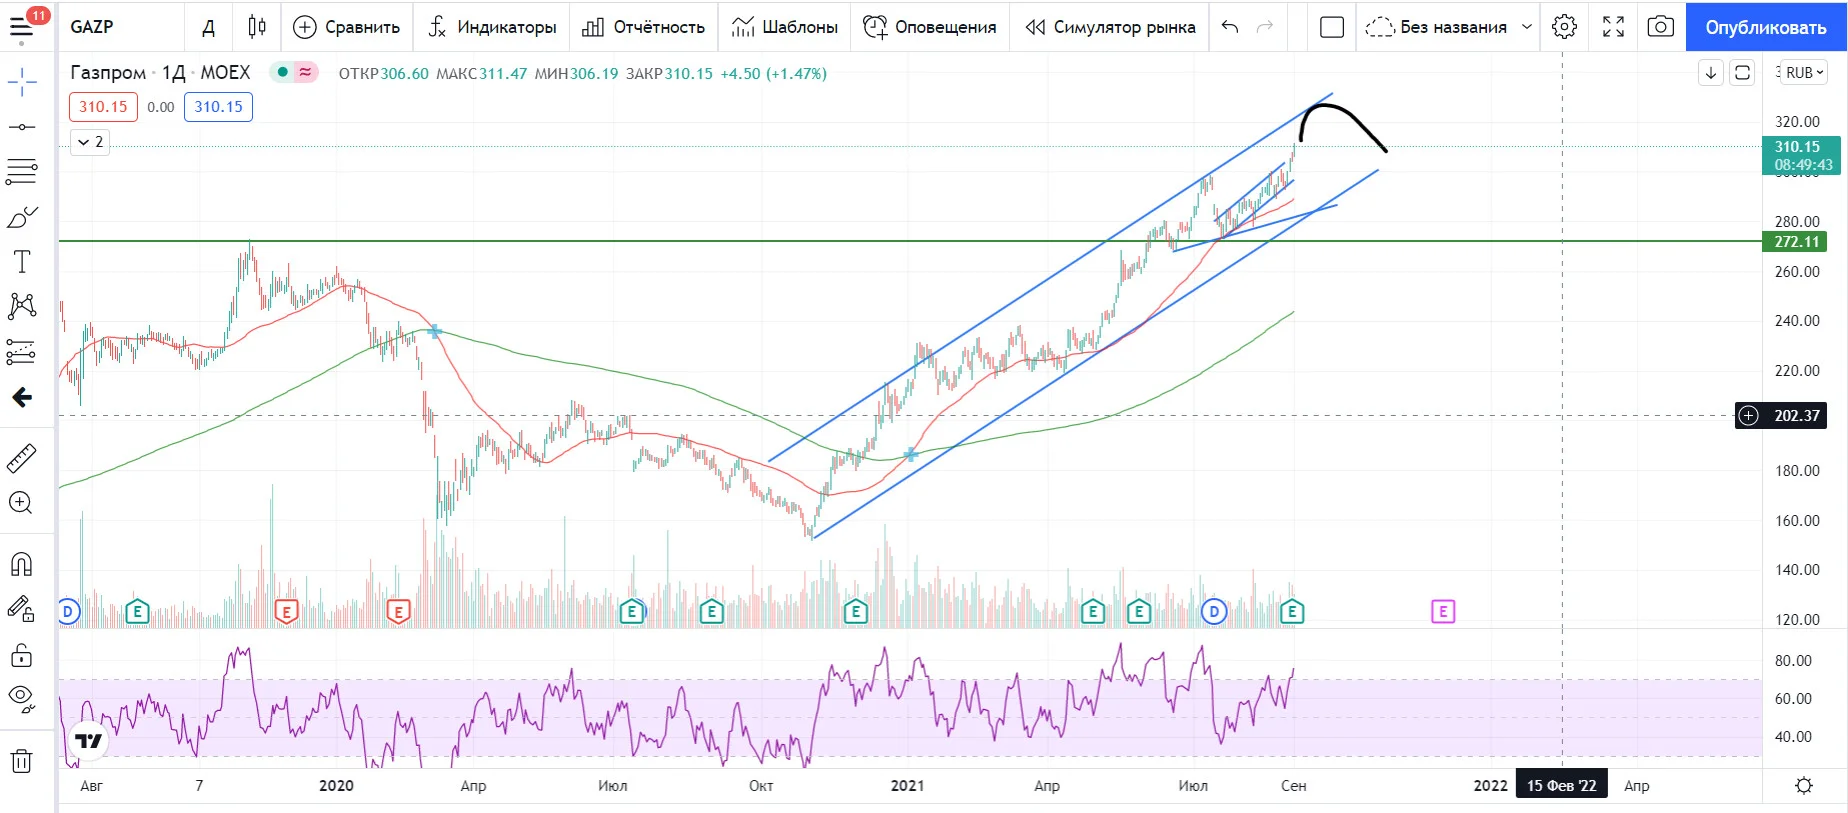Open the RUB currency dropdown

click(1805, 73)
